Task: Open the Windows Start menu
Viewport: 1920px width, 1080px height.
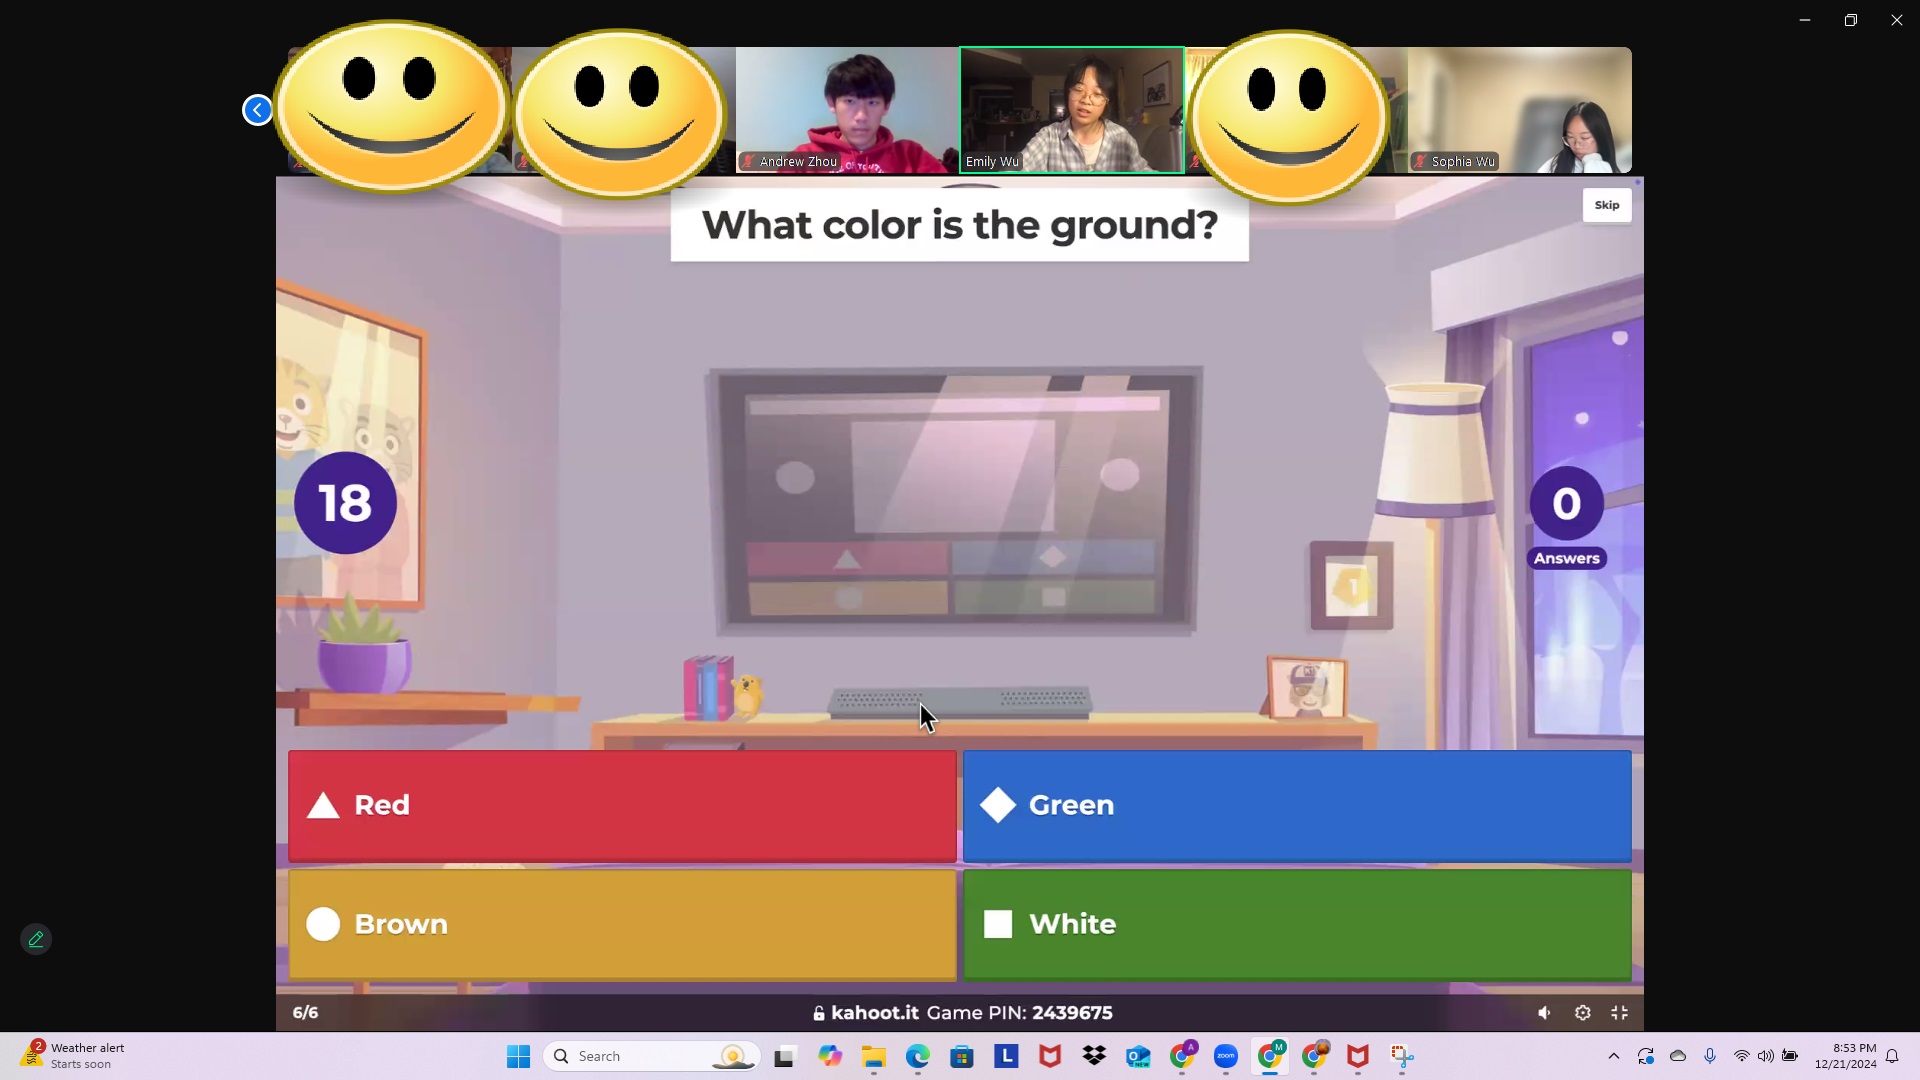Action: pyautogui.click(x=518, y=1056)
